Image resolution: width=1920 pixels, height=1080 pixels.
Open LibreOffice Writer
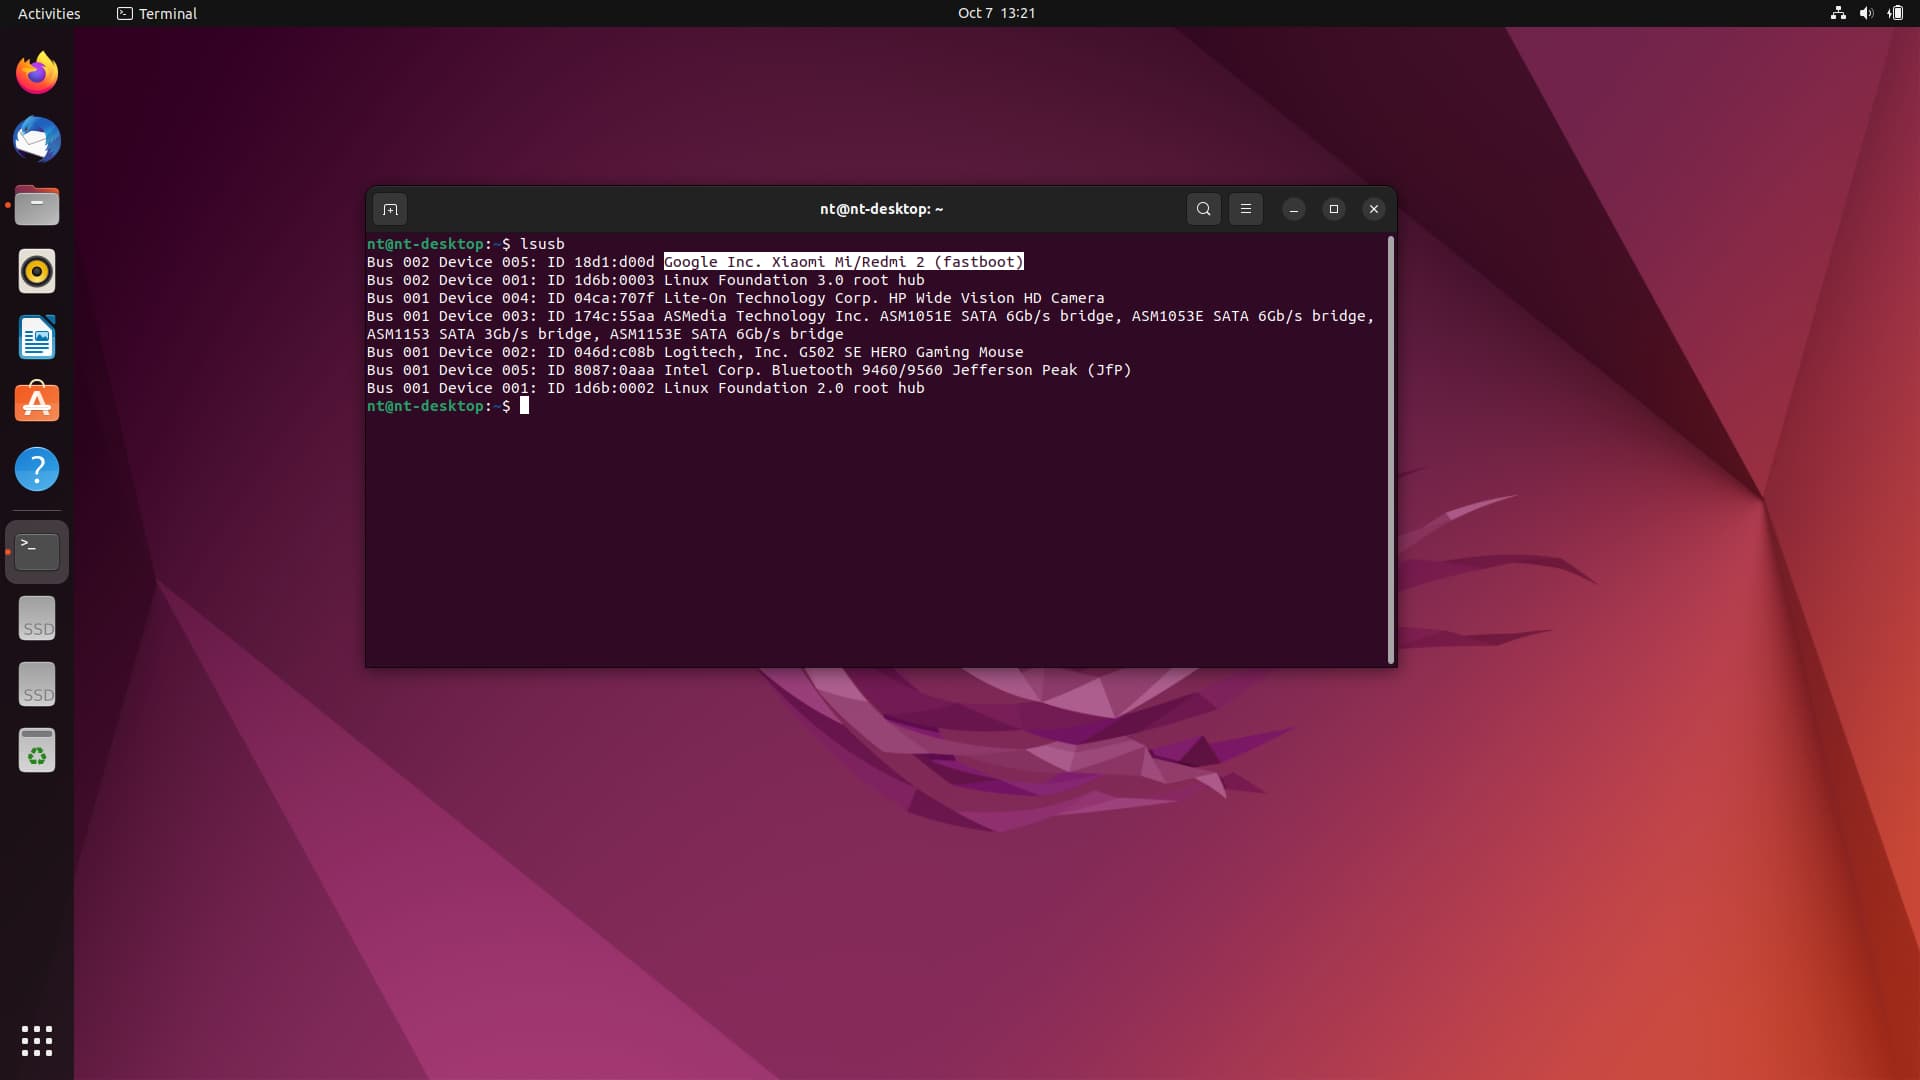(37, 337)
